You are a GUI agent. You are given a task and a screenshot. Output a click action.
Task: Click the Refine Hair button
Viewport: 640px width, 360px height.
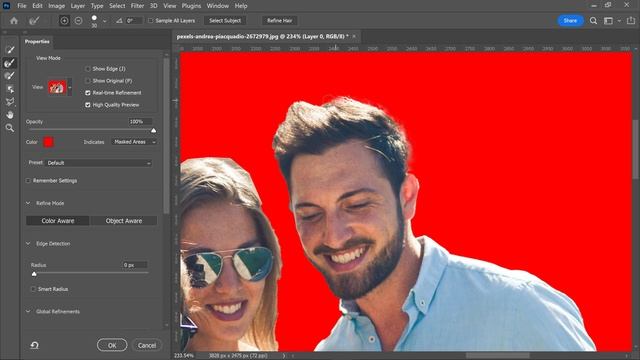(x=280, y=20)
